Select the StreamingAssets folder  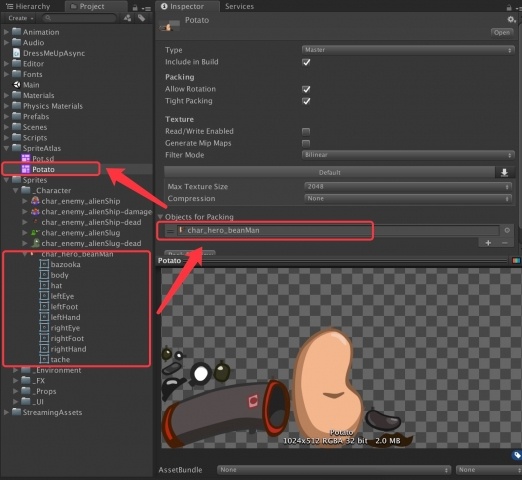coord(47,412)
